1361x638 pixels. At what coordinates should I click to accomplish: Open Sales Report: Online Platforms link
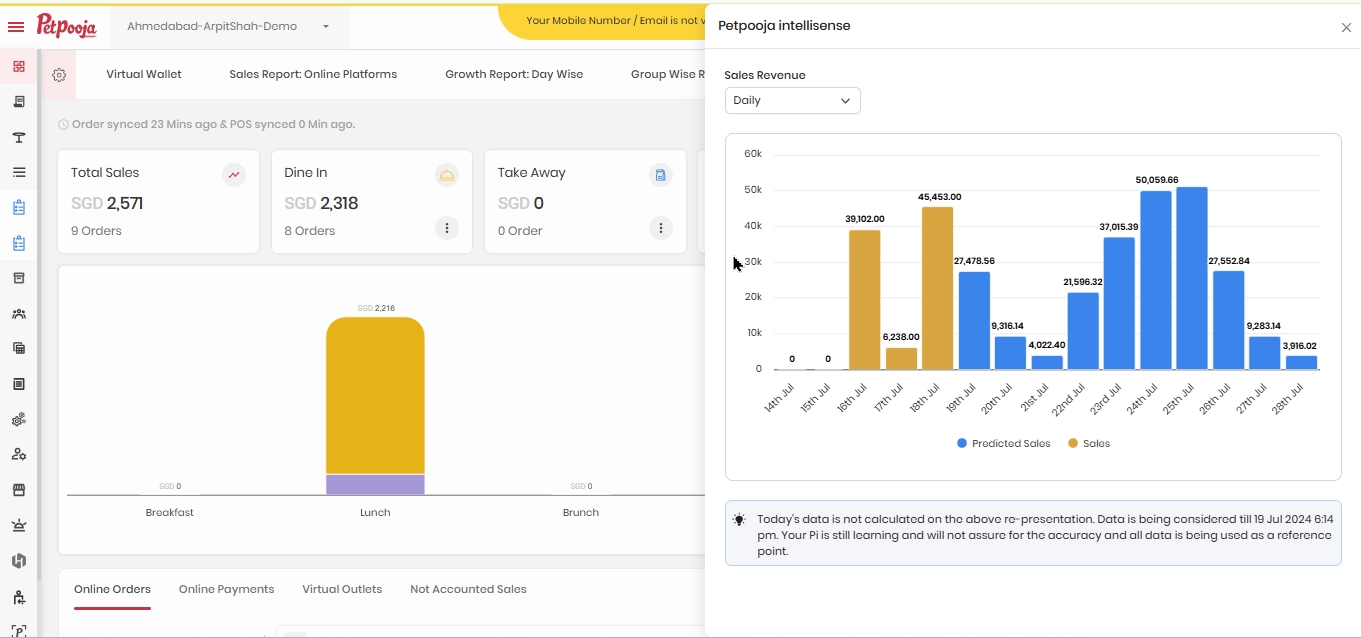(x=313, y=74)
